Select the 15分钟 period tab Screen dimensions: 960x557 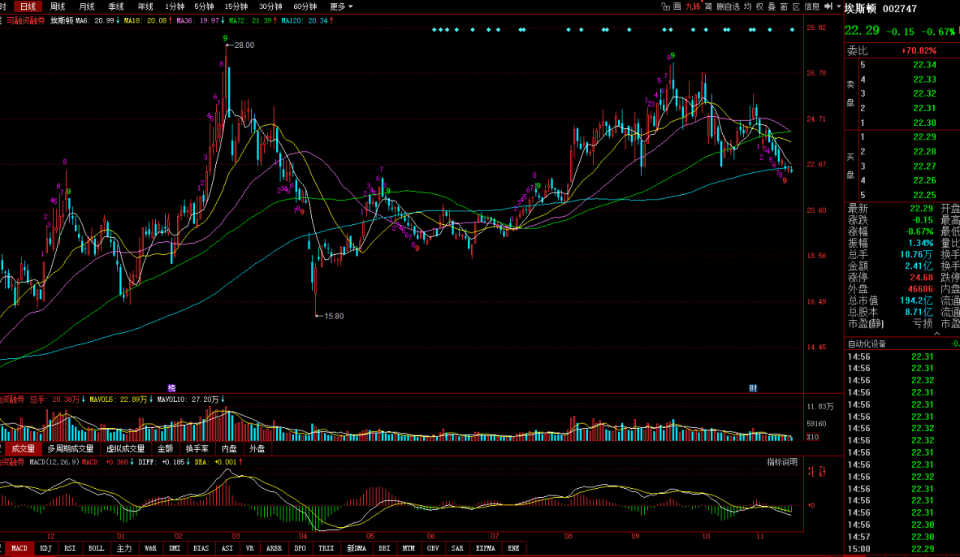(x=236, y=7)
